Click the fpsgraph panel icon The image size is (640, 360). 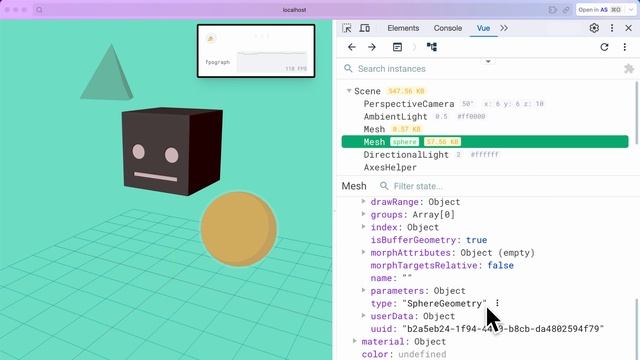pos(211,38)
